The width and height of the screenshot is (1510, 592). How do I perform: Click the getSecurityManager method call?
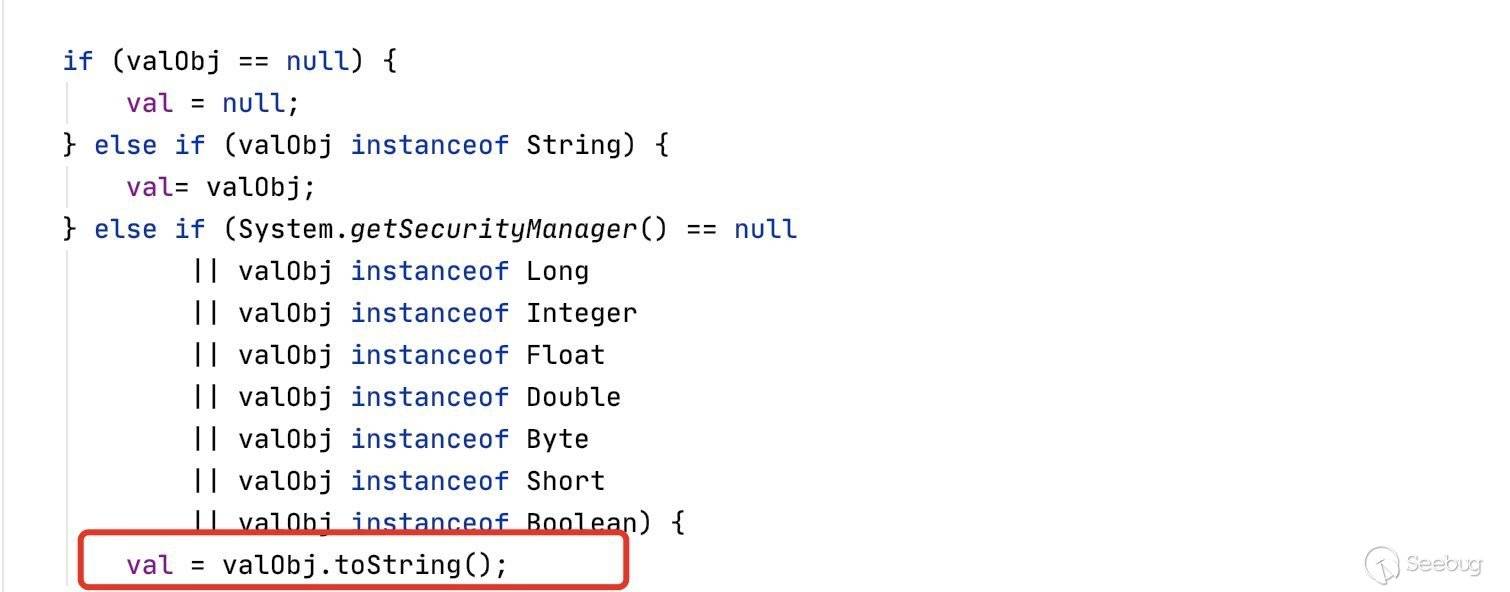pos(493,229)
